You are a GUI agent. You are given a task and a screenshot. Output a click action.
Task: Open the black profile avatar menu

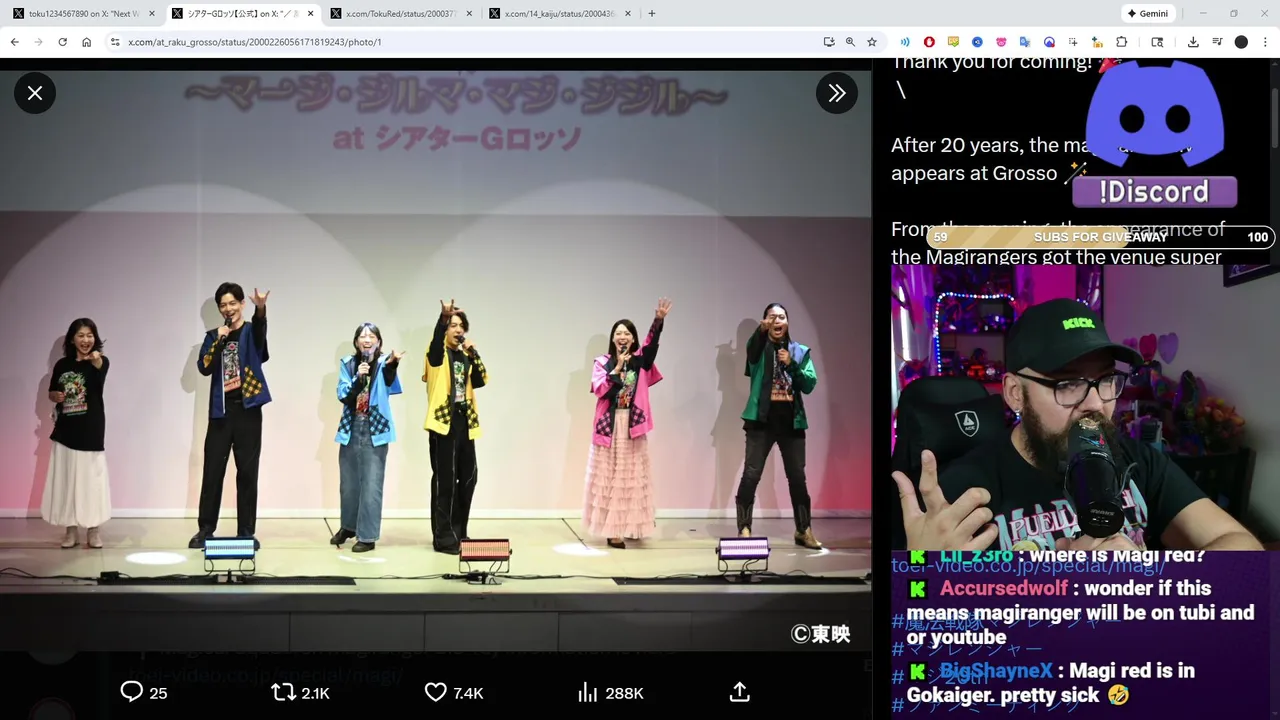tap(1241, 42)
